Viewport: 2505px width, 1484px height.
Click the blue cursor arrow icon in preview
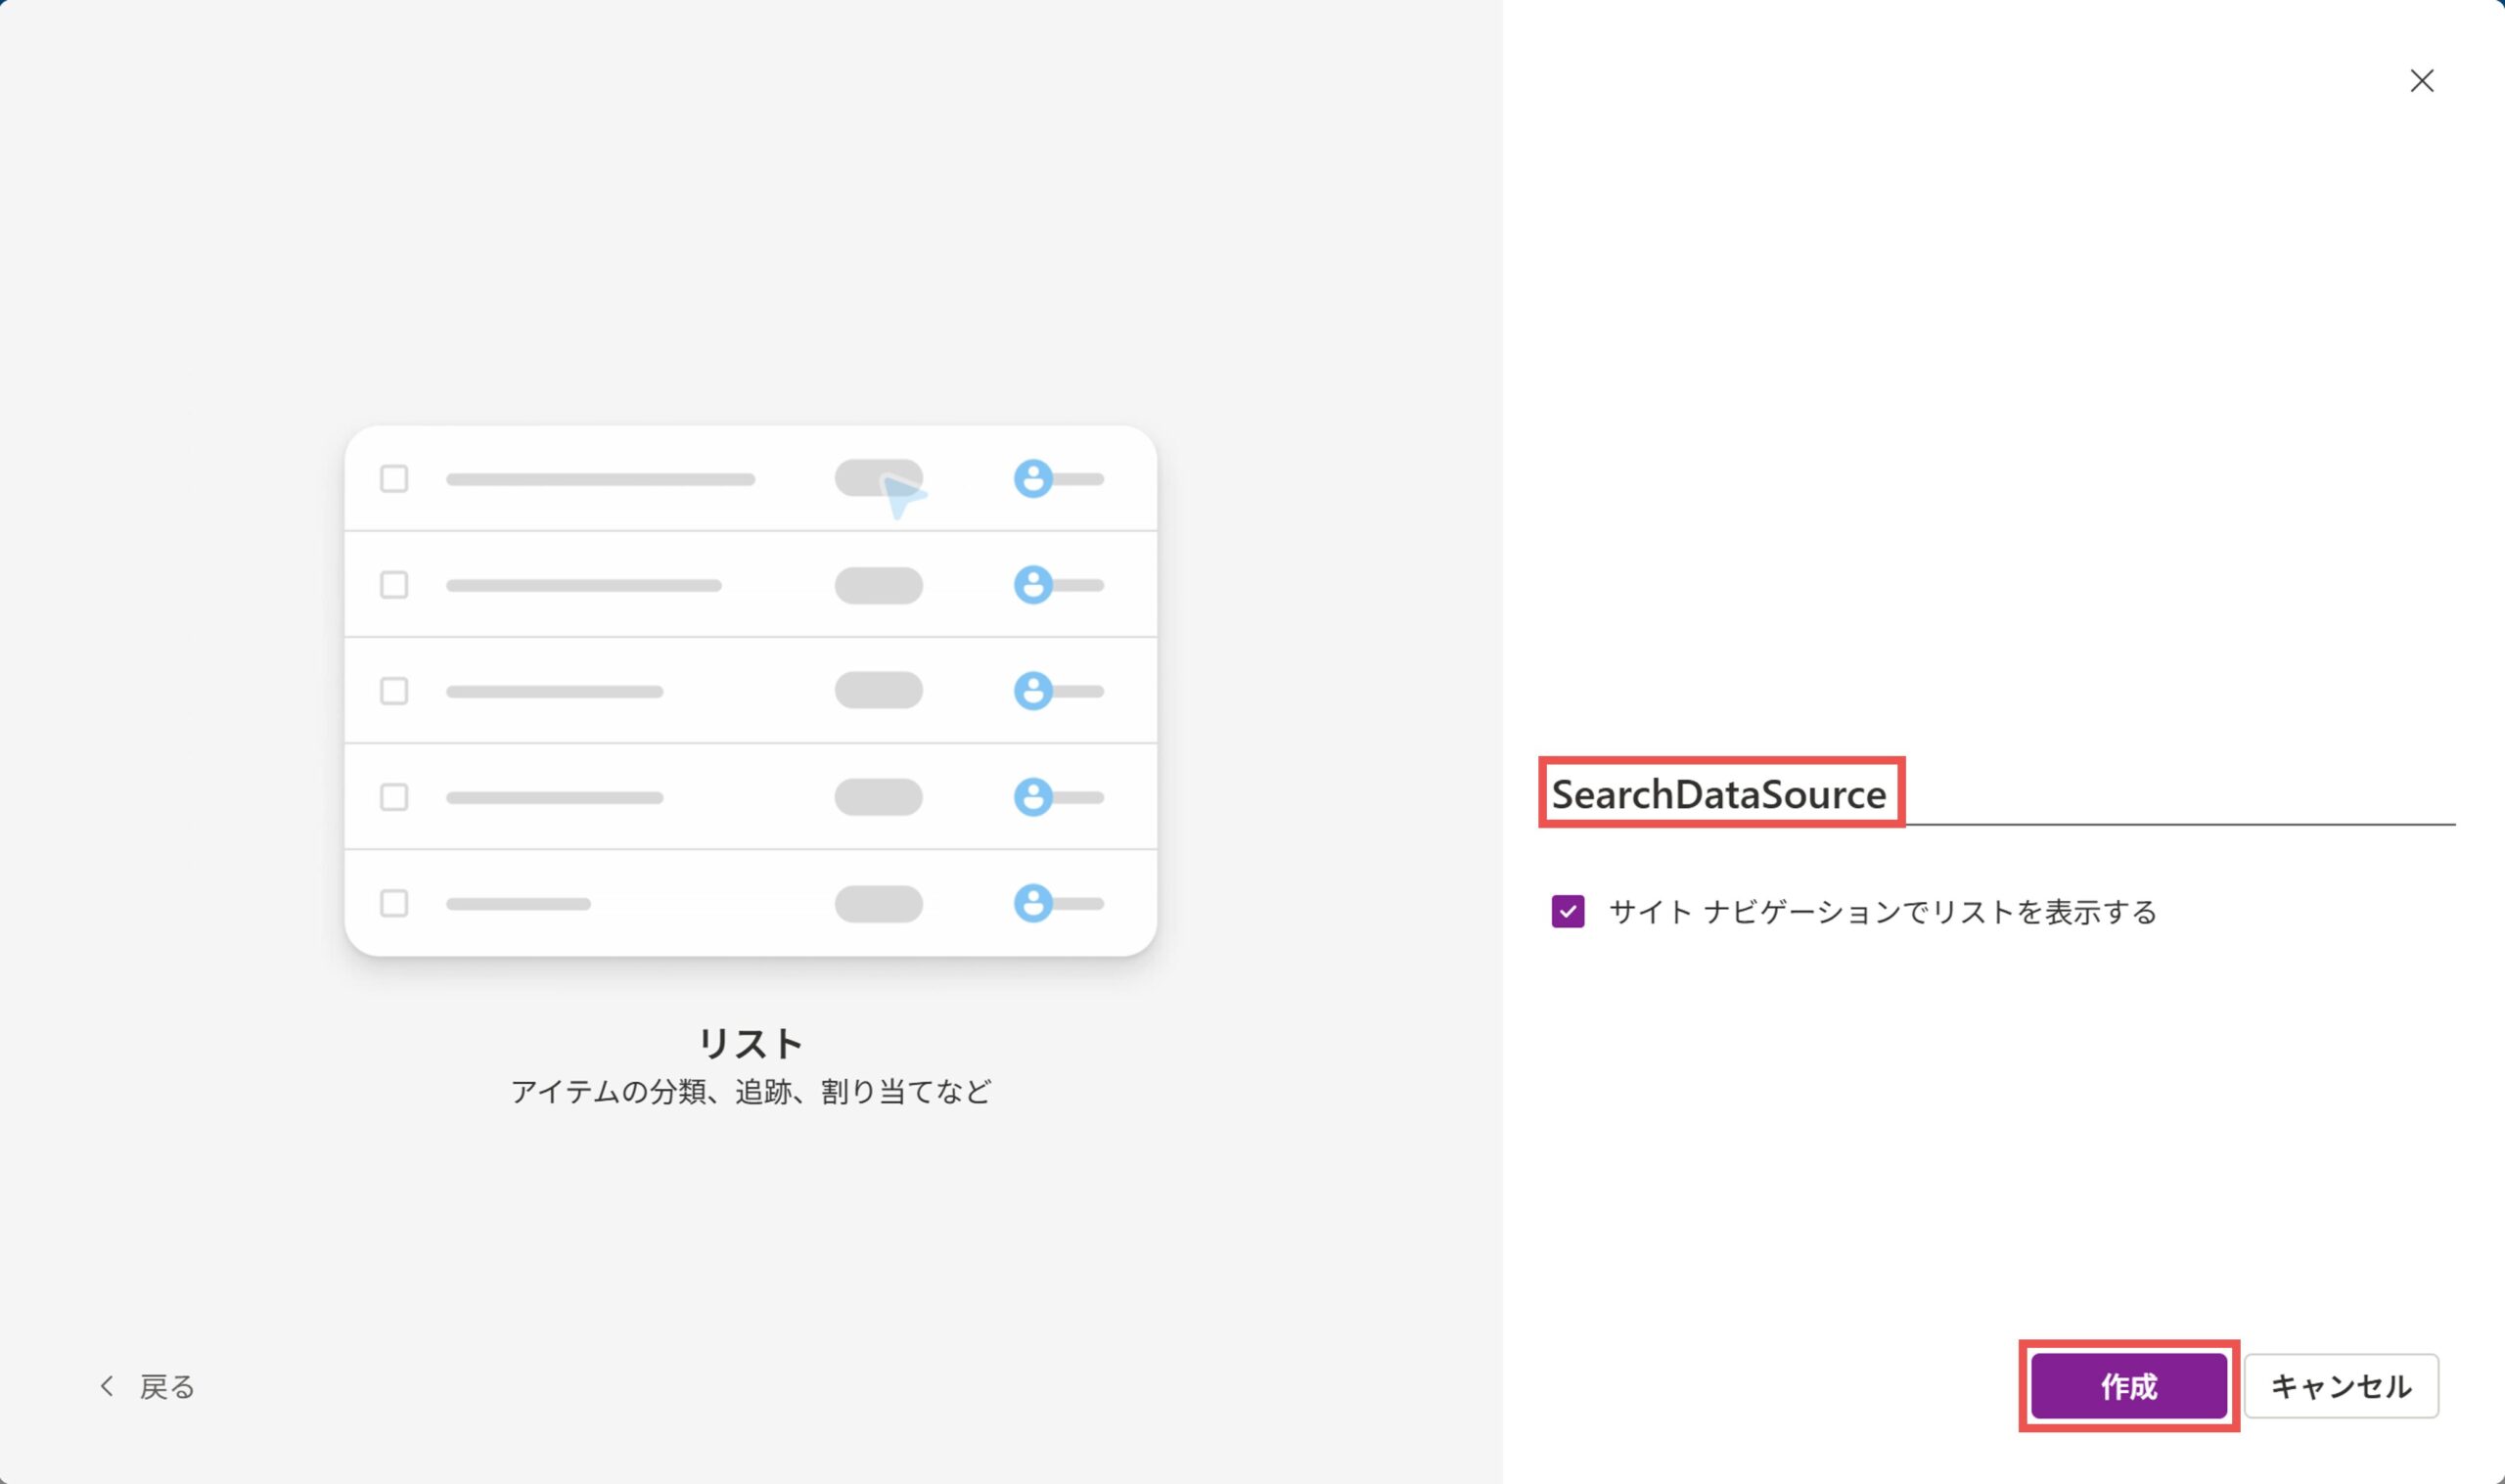click(902, 496)
